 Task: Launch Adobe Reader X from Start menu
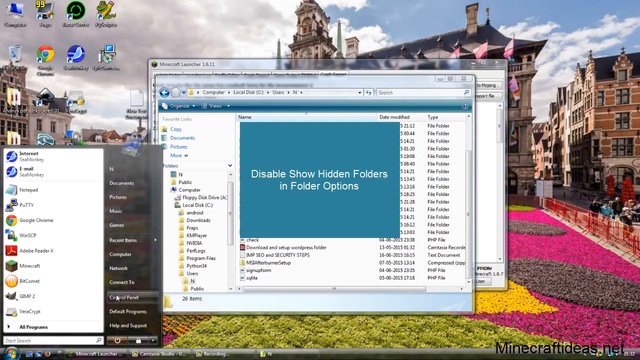click(52, 251)
